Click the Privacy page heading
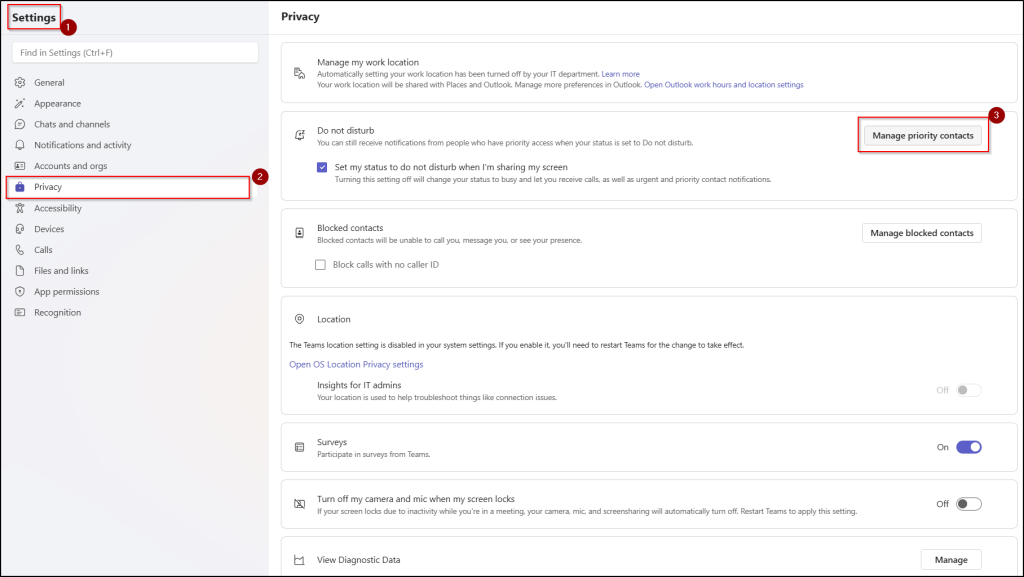This screenshot has width=1024, height=577. (300, 17)
